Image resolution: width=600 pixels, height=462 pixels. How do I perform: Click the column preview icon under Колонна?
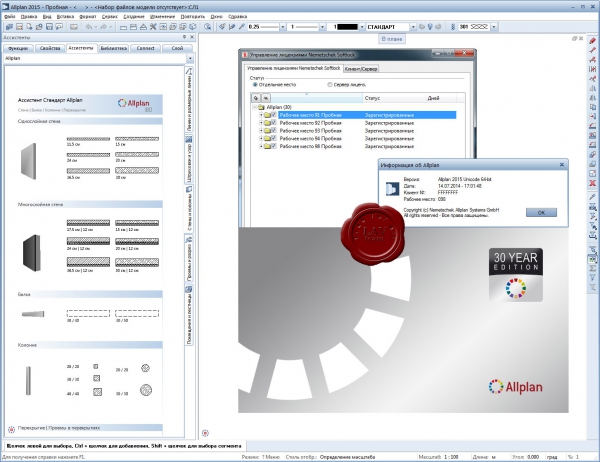tap(28, 381)
